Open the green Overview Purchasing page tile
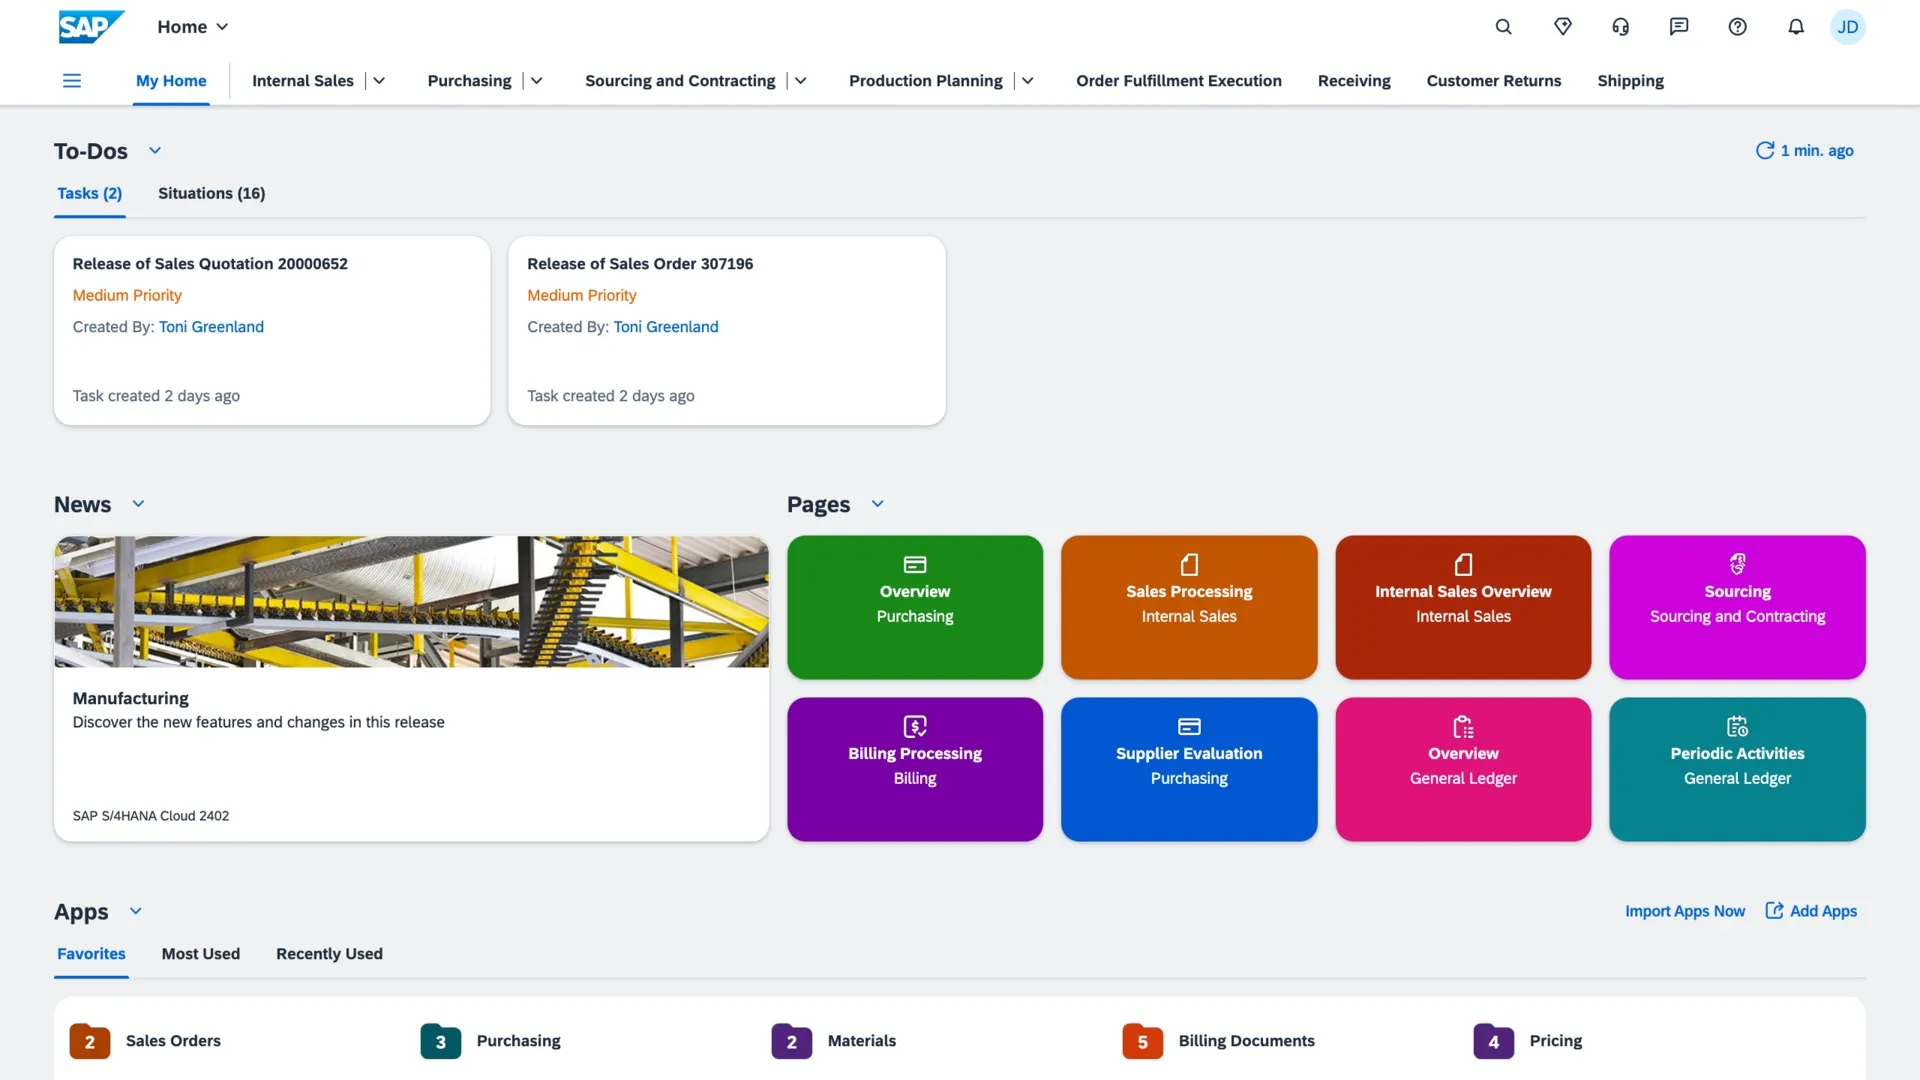 coord(914,607)
